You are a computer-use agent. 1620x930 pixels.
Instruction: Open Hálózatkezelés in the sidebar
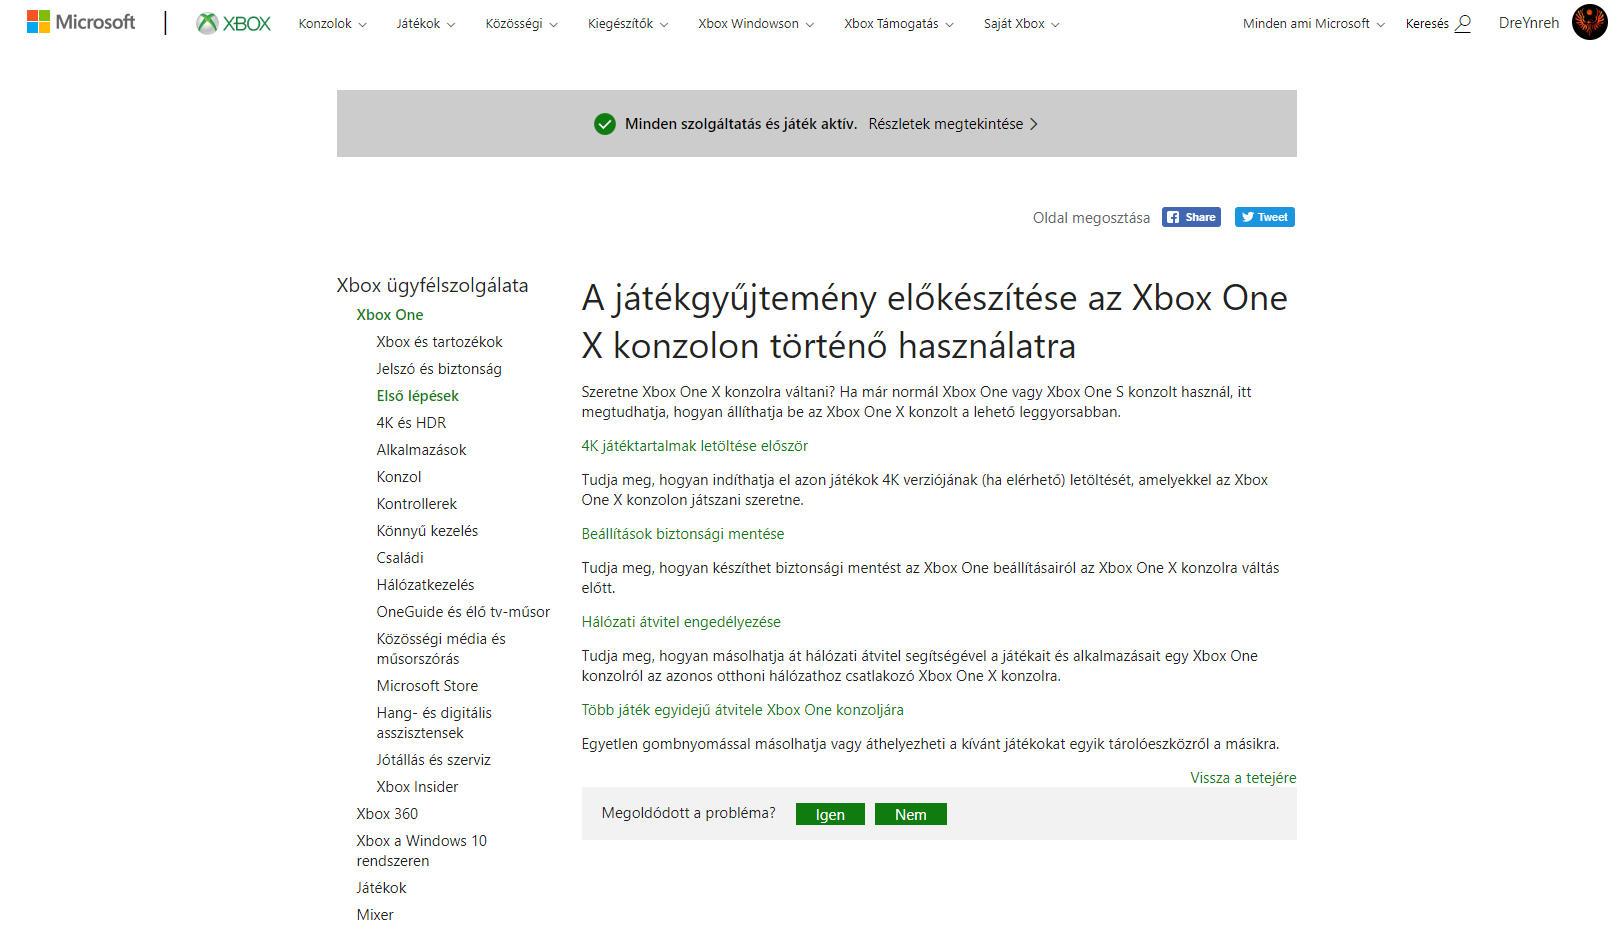[426, 585]
